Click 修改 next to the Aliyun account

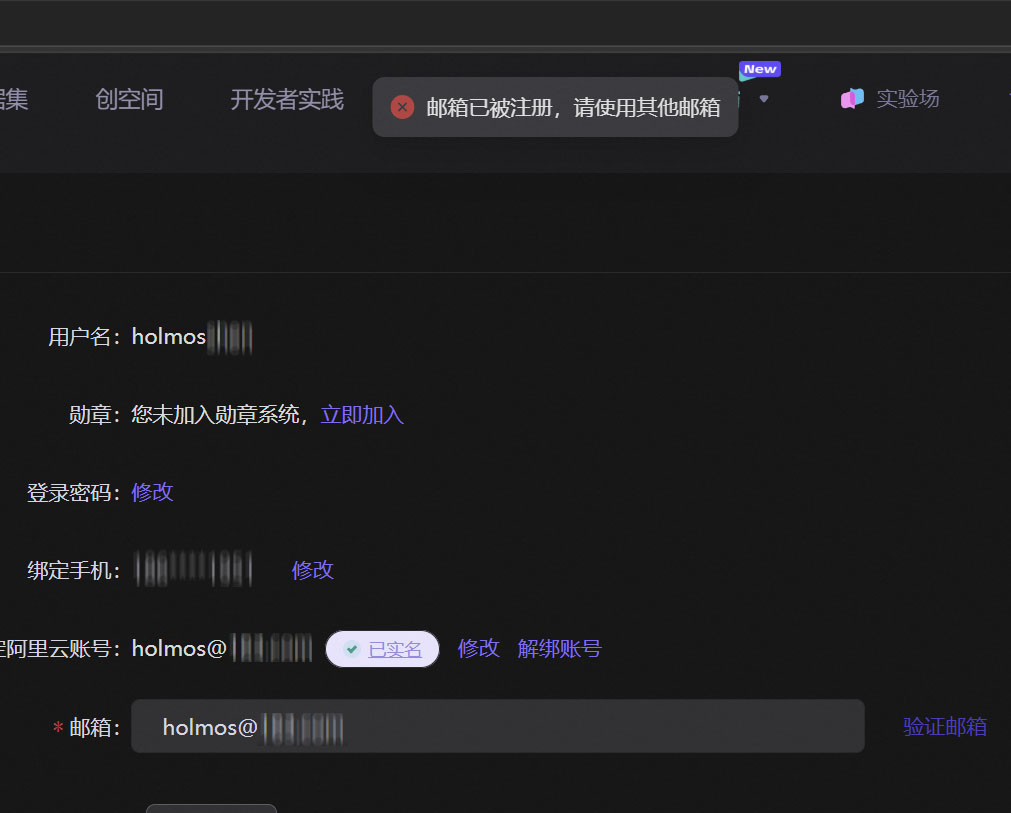(x=478, y=648)
